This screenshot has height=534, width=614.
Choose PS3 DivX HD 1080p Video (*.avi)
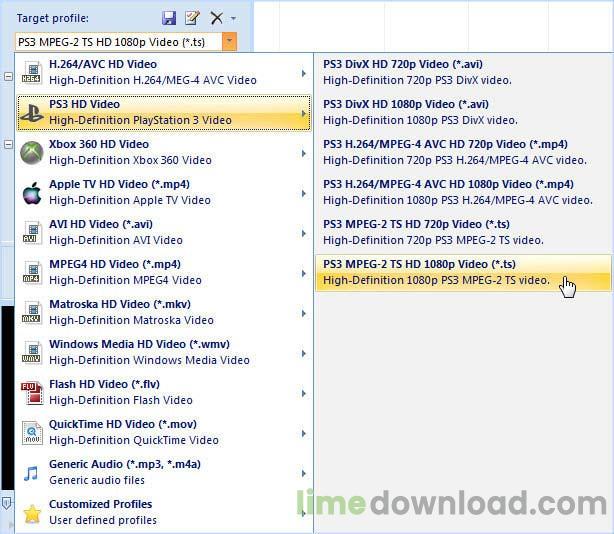463,113
